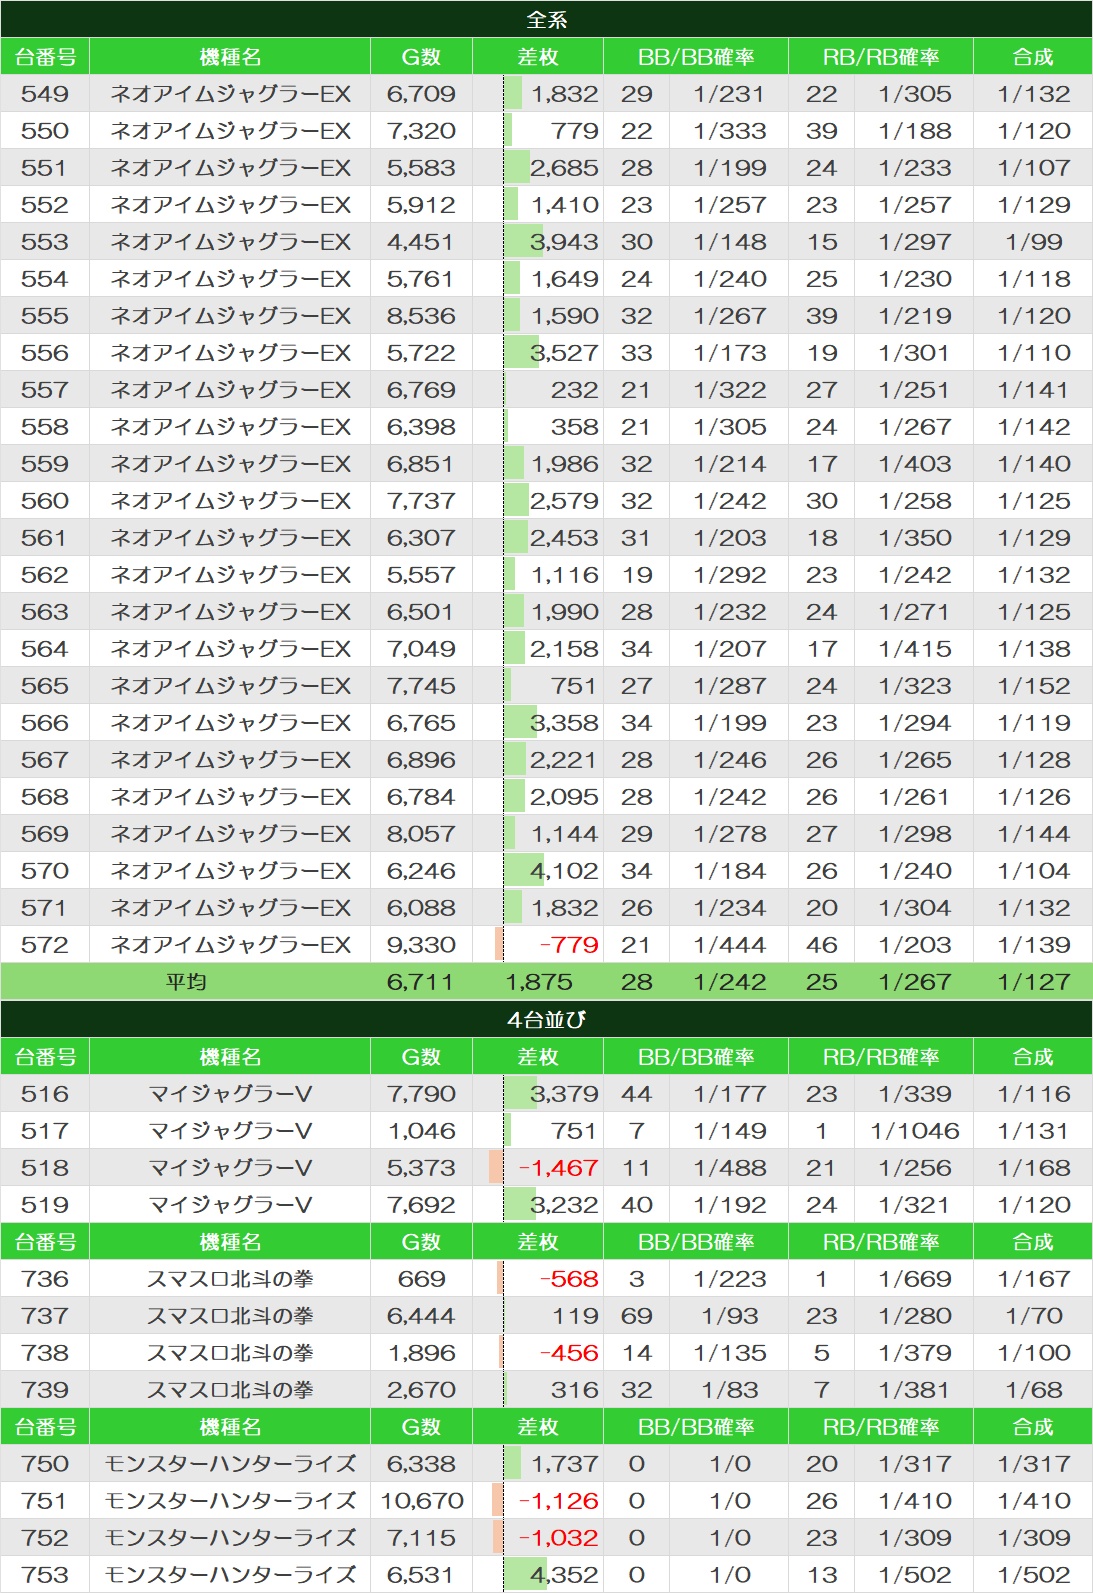Select G数 7,737 in row 560
The image size is (1093, 1593).
(x=421, y=501)
